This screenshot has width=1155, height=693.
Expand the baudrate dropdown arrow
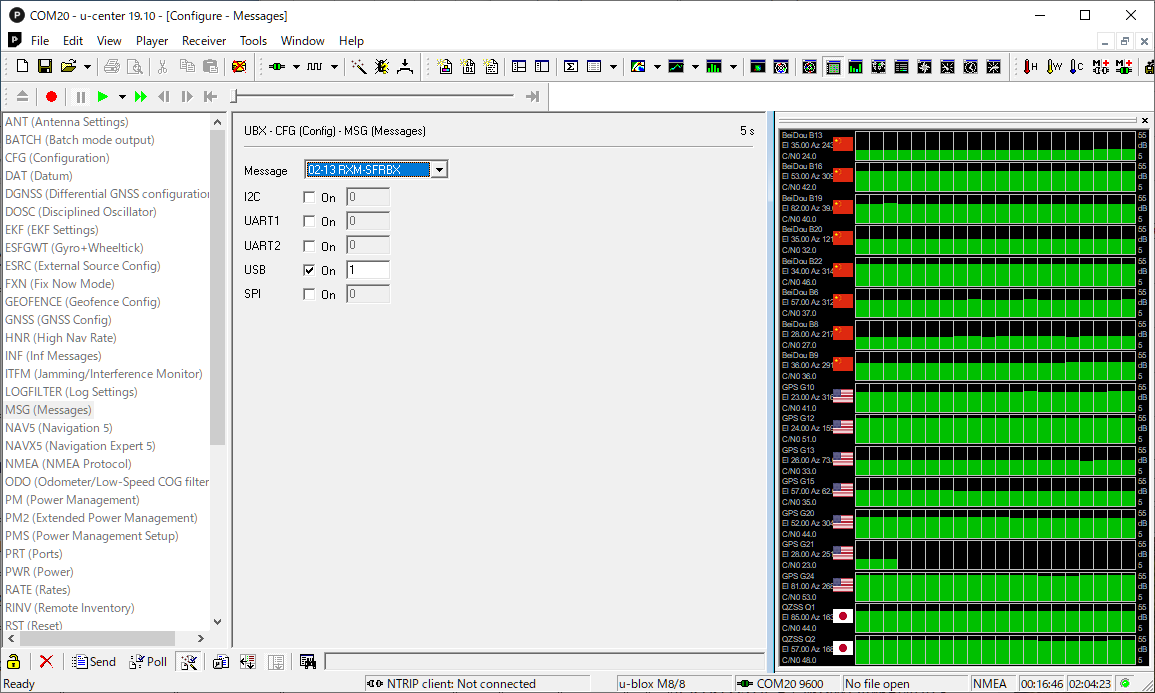[x=334, y=66]
